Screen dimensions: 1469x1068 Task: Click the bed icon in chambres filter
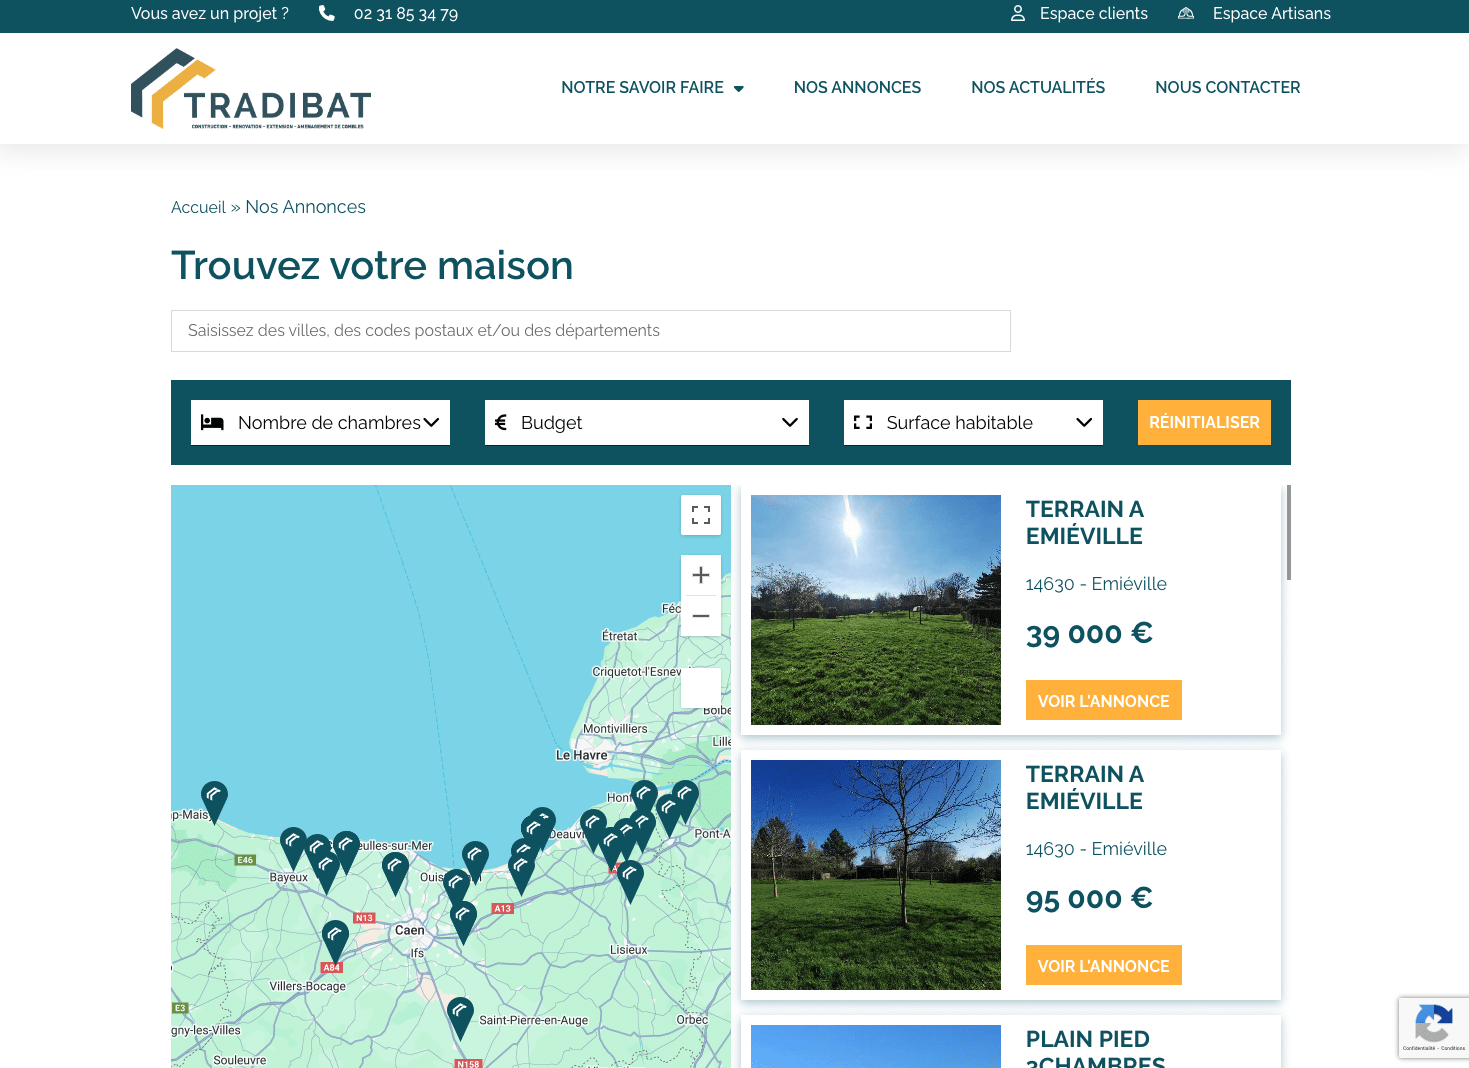pyautogui.click(x=212, y=422)
